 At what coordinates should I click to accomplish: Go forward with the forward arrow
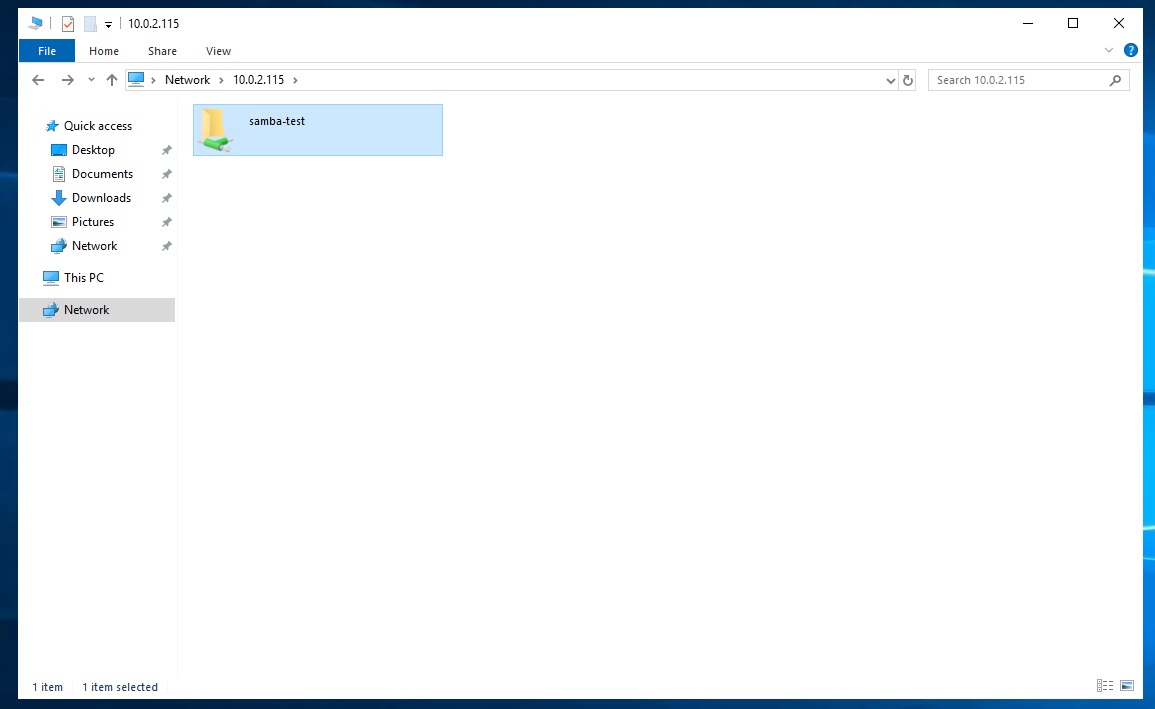67,80
